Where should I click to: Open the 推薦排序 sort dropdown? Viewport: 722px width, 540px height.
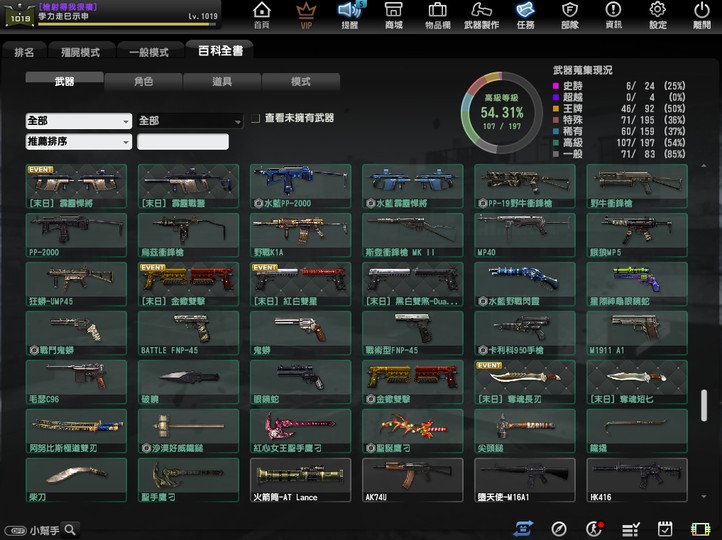click(x=78, y=142)
